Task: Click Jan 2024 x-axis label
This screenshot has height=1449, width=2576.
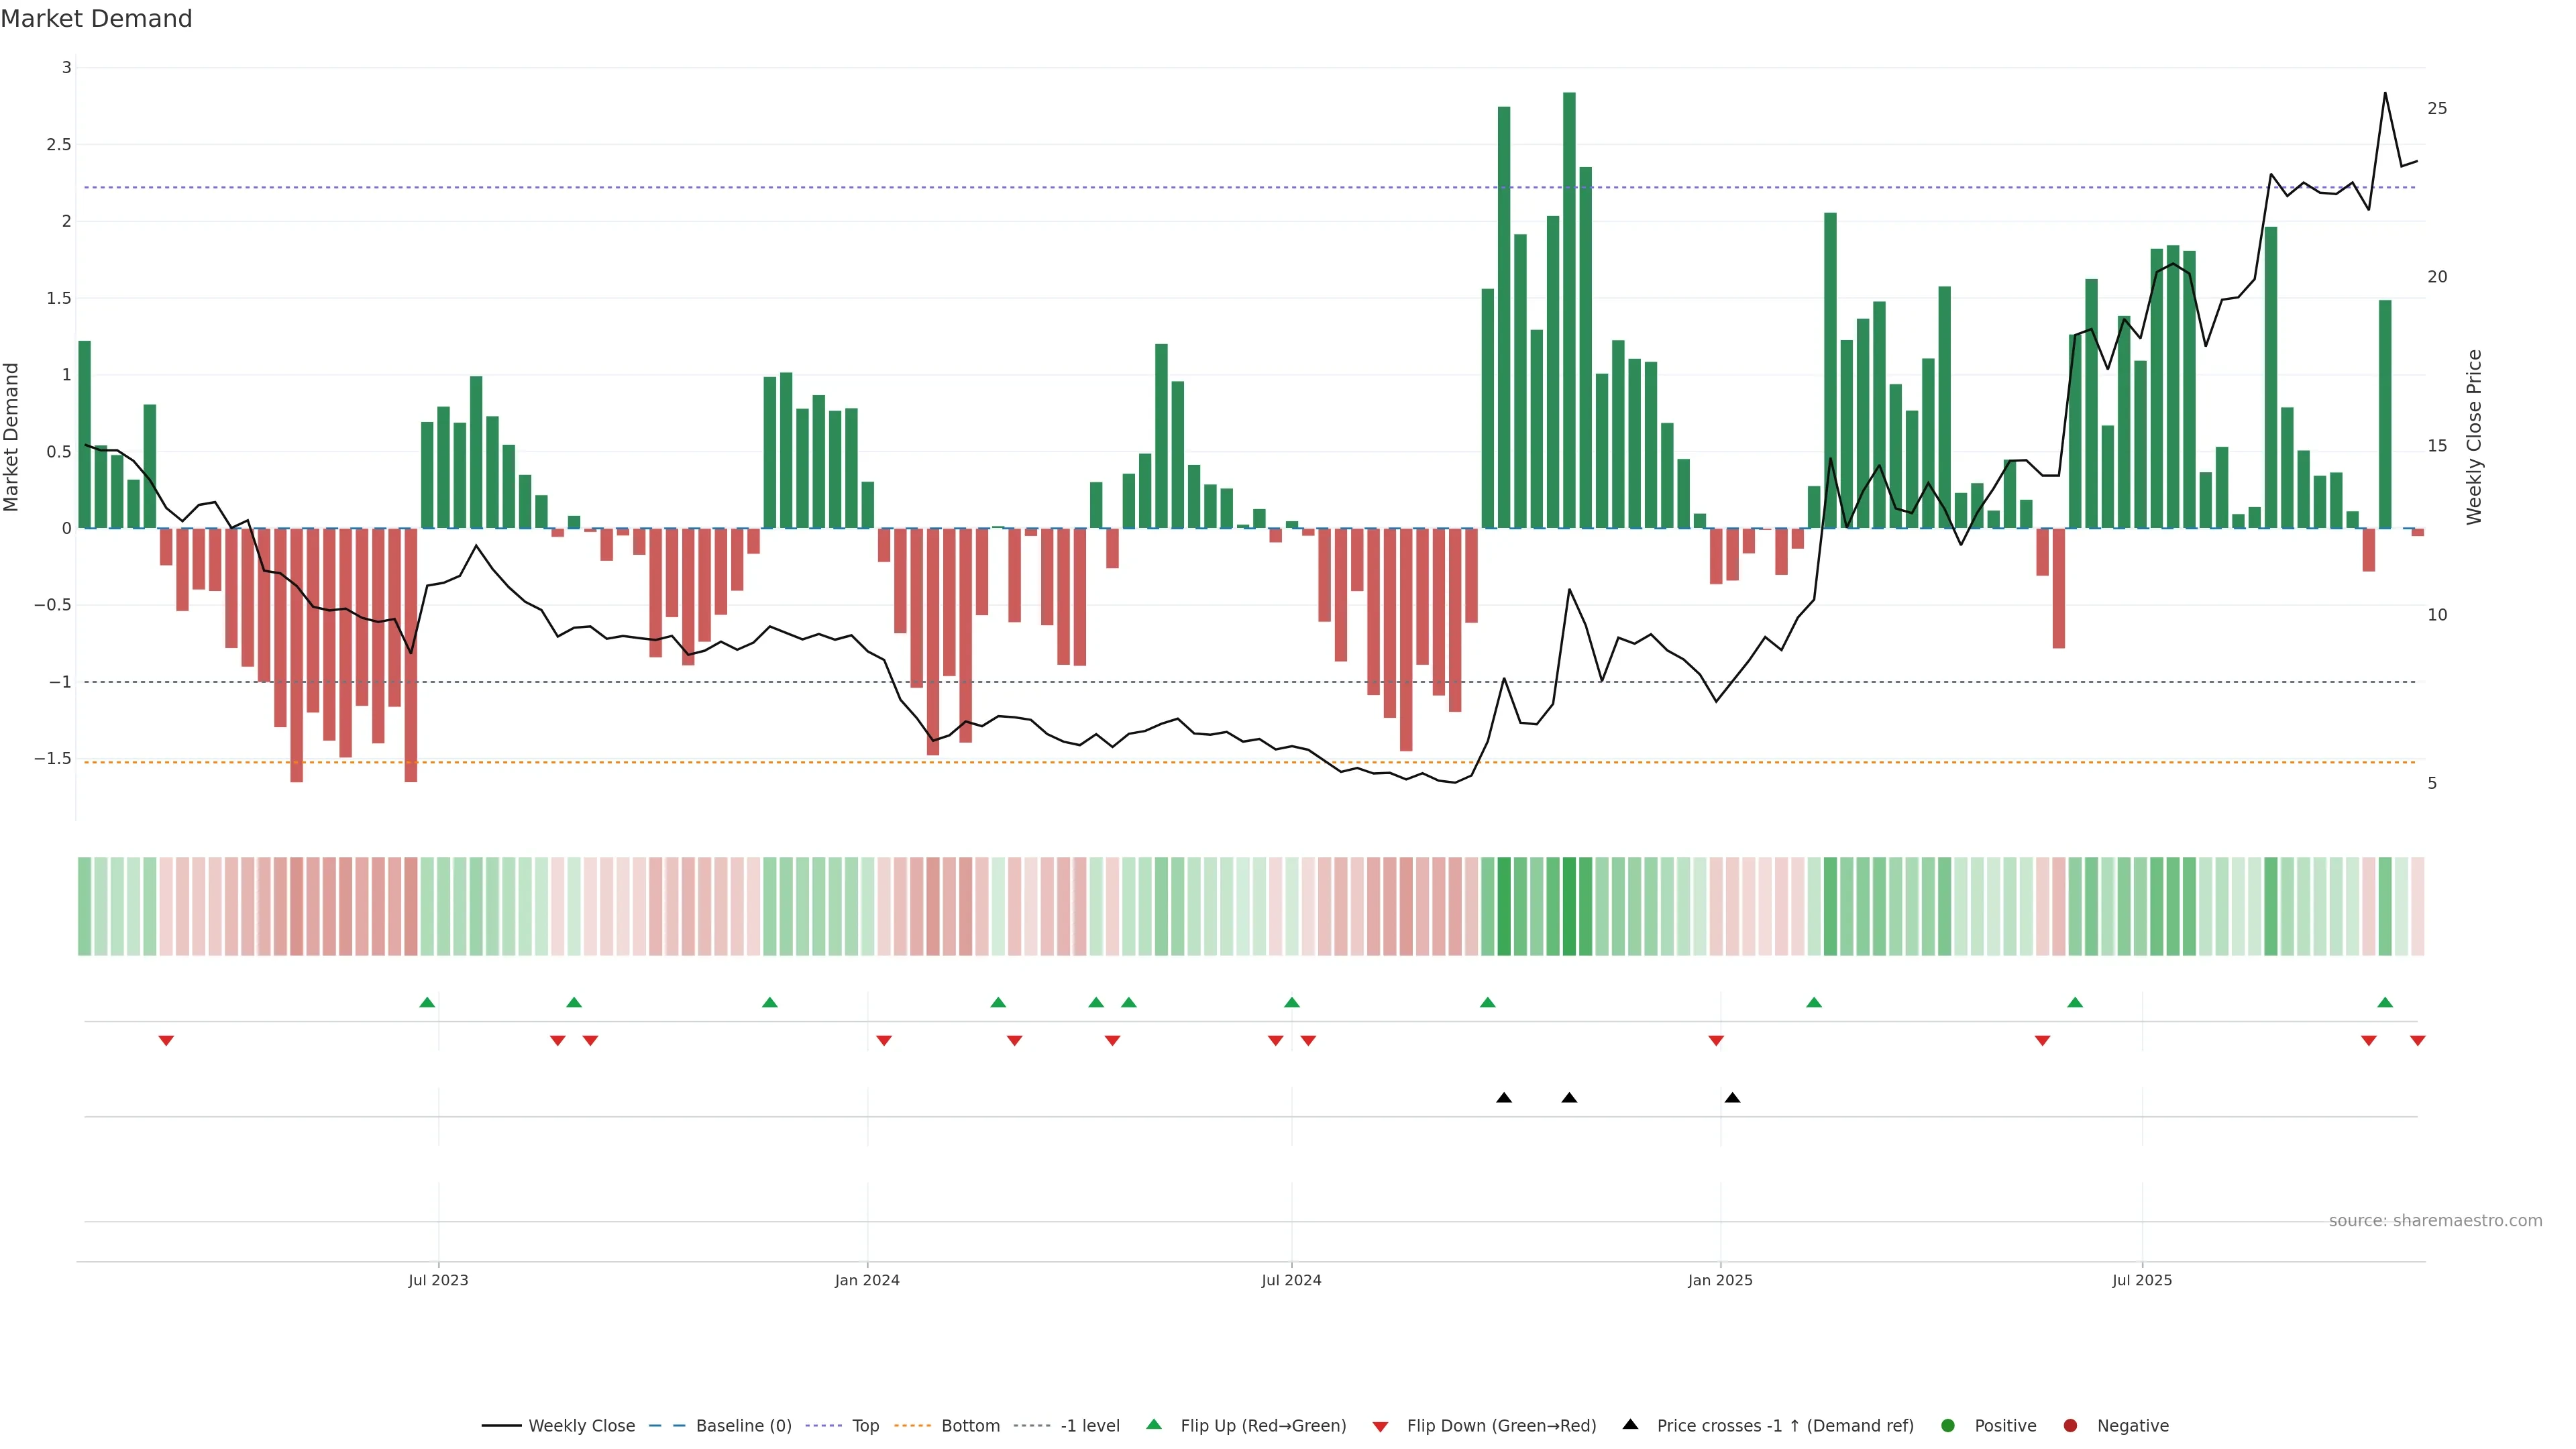Action: point(867,1280)
